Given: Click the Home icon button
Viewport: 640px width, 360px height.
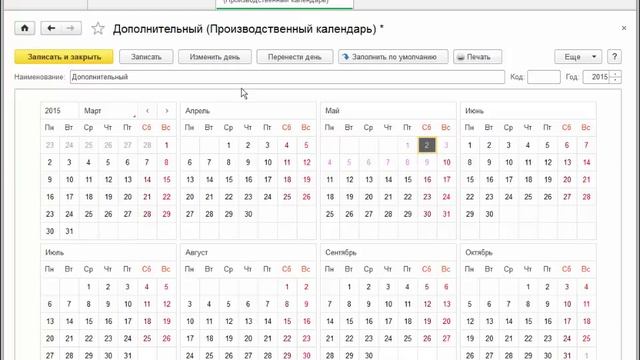Looking at the screenshot, I should pos(24,28).
